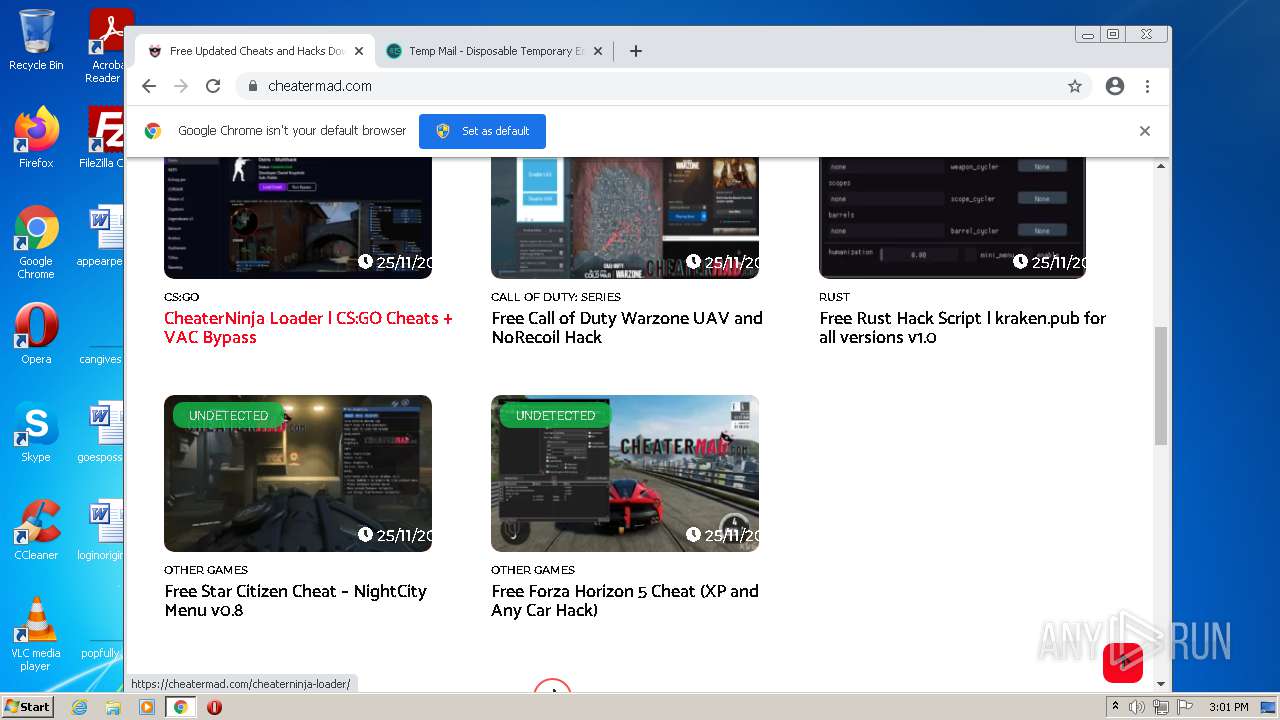1280x720 pixels.
Task: Open Free Forza Horizon 5 Cheat link
Action: pyautogui.click(x=625, y=601)
